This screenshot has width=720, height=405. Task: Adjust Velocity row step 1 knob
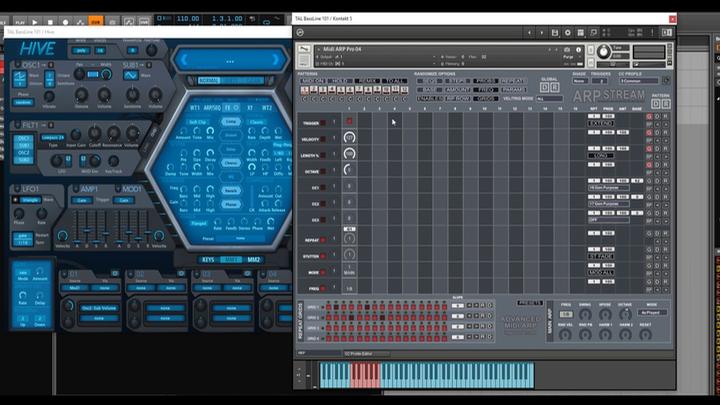click(349, 137)
